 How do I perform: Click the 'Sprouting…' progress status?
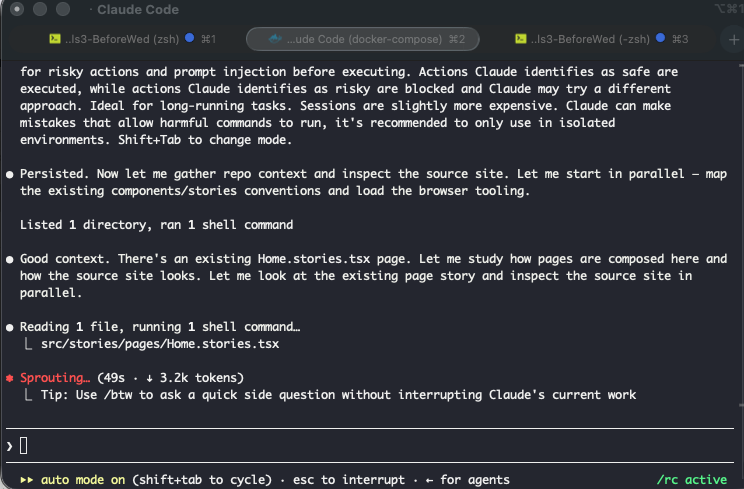[55, 378]
